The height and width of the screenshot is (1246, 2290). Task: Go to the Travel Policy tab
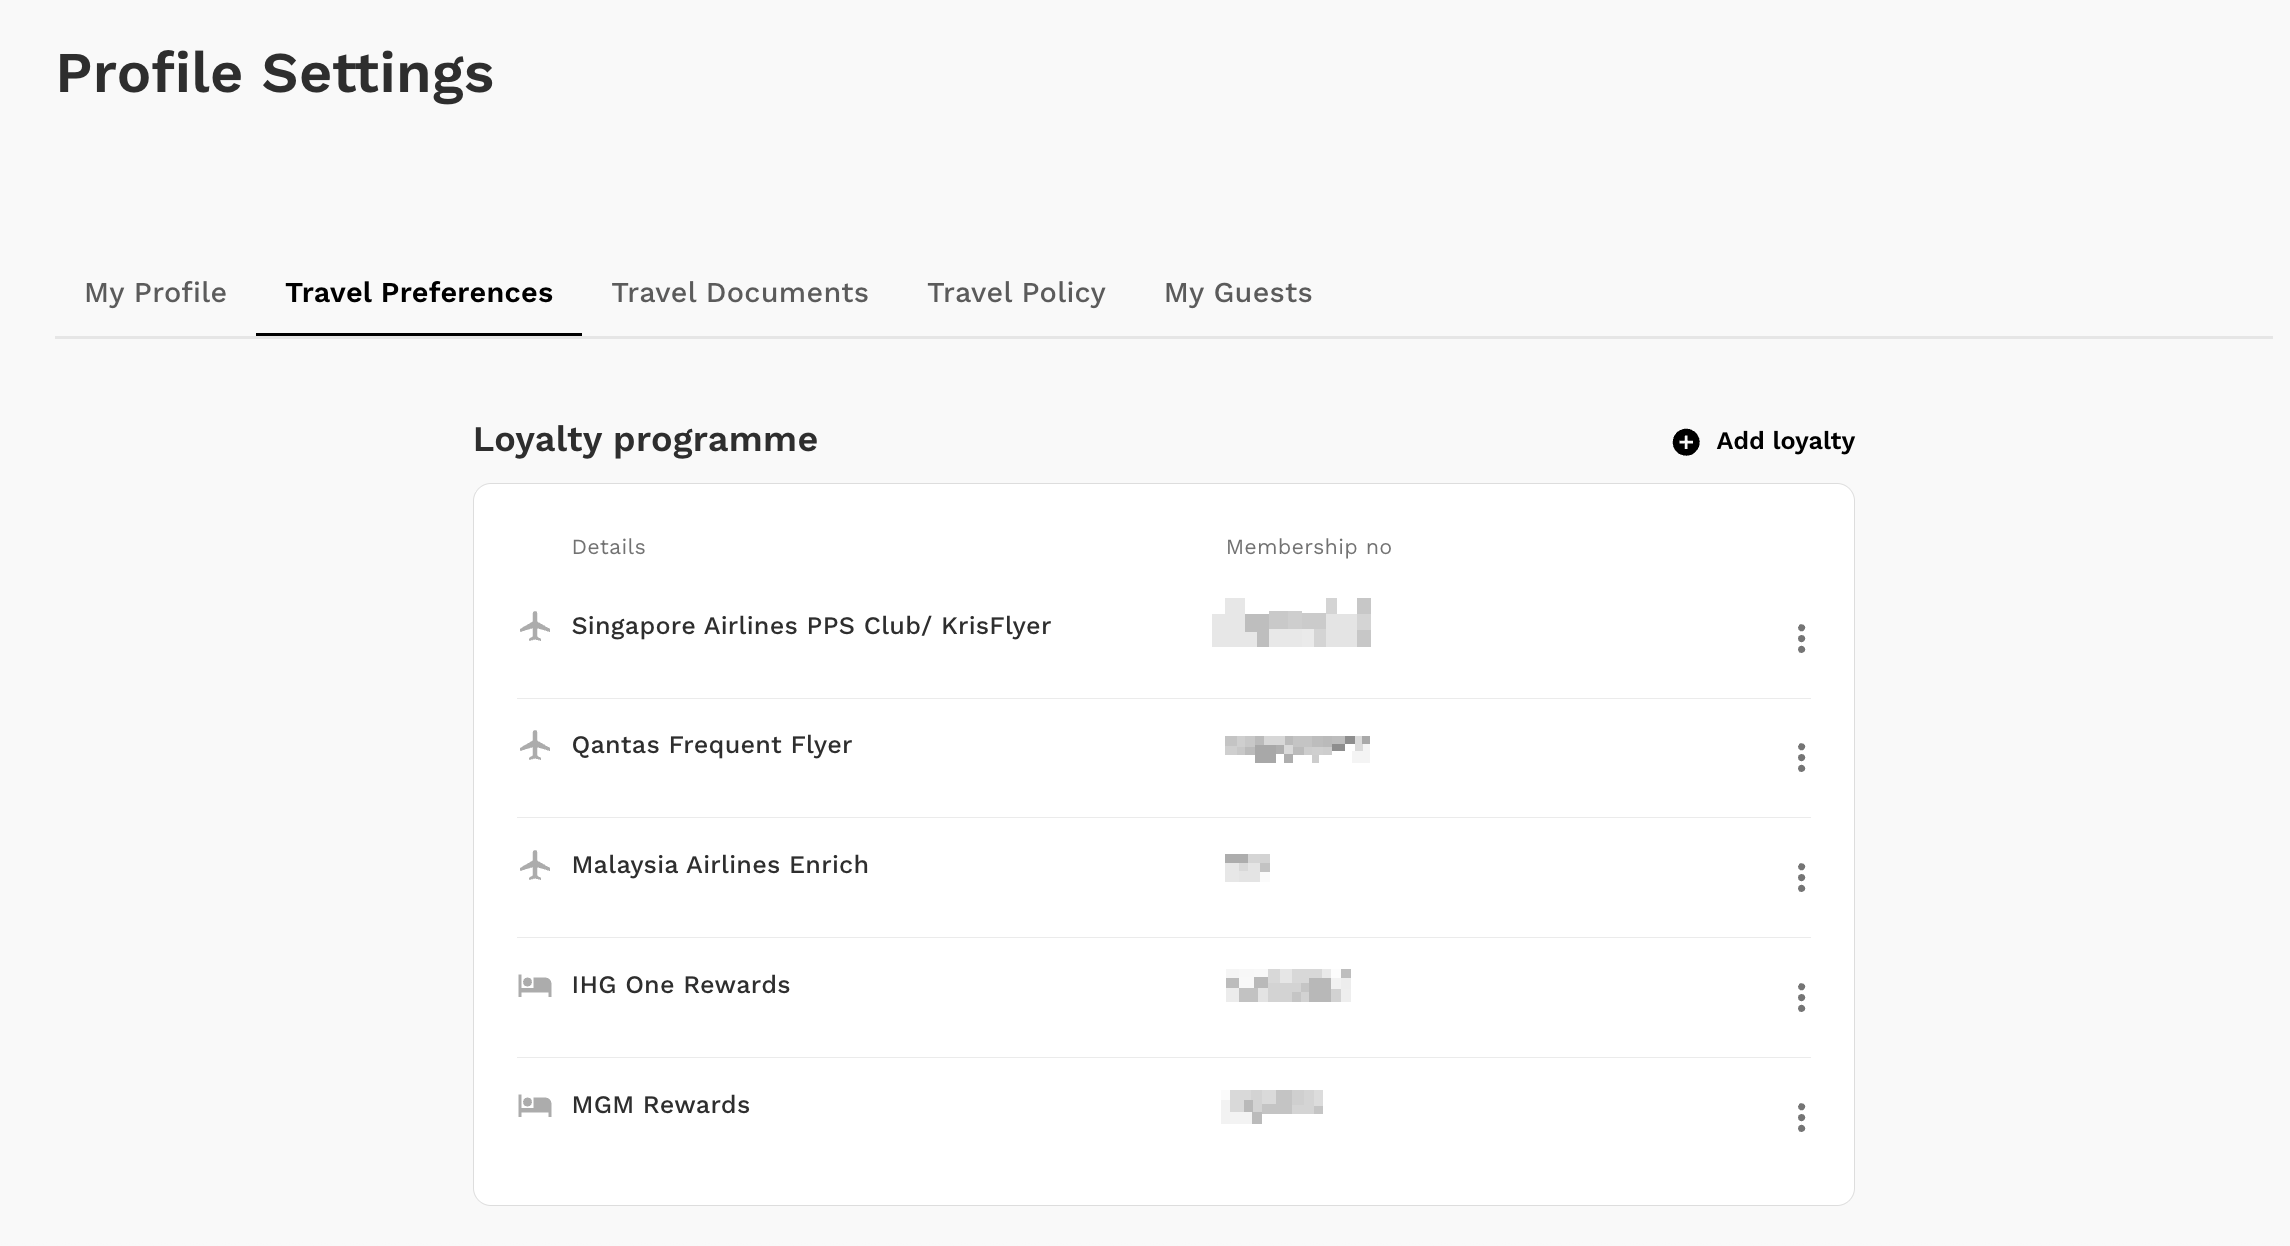tap(1016, 292)
